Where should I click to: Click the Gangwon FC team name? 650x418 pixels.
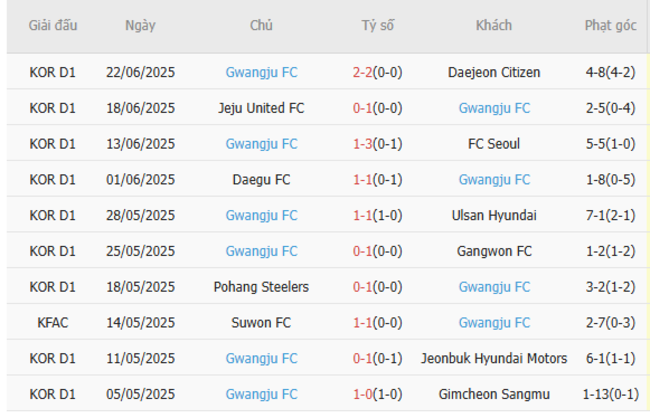[494, 251]
